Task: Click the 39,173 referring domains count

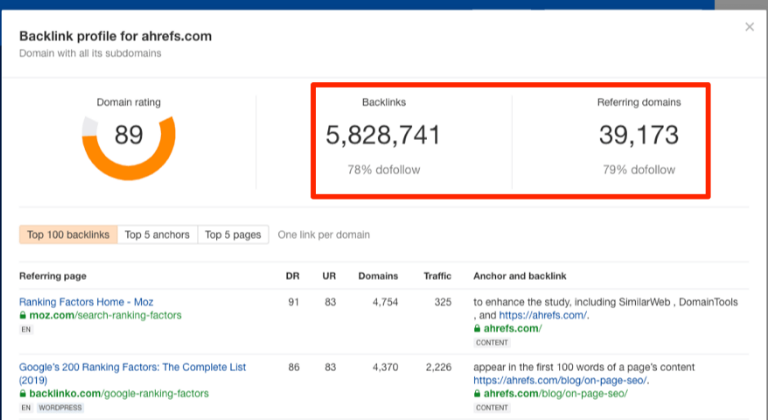Action: [x=640, y=135]
